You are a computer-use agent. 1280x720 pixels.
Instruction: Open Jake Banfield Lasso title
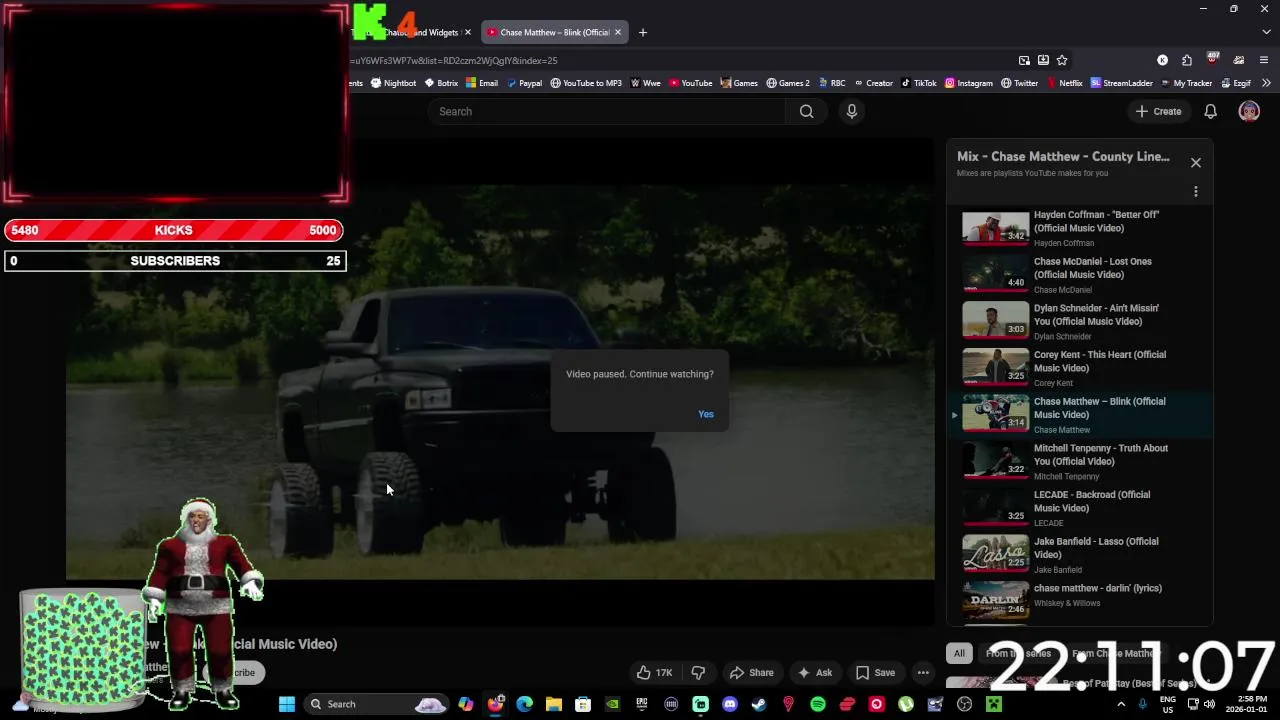[x=1096, y=548]
